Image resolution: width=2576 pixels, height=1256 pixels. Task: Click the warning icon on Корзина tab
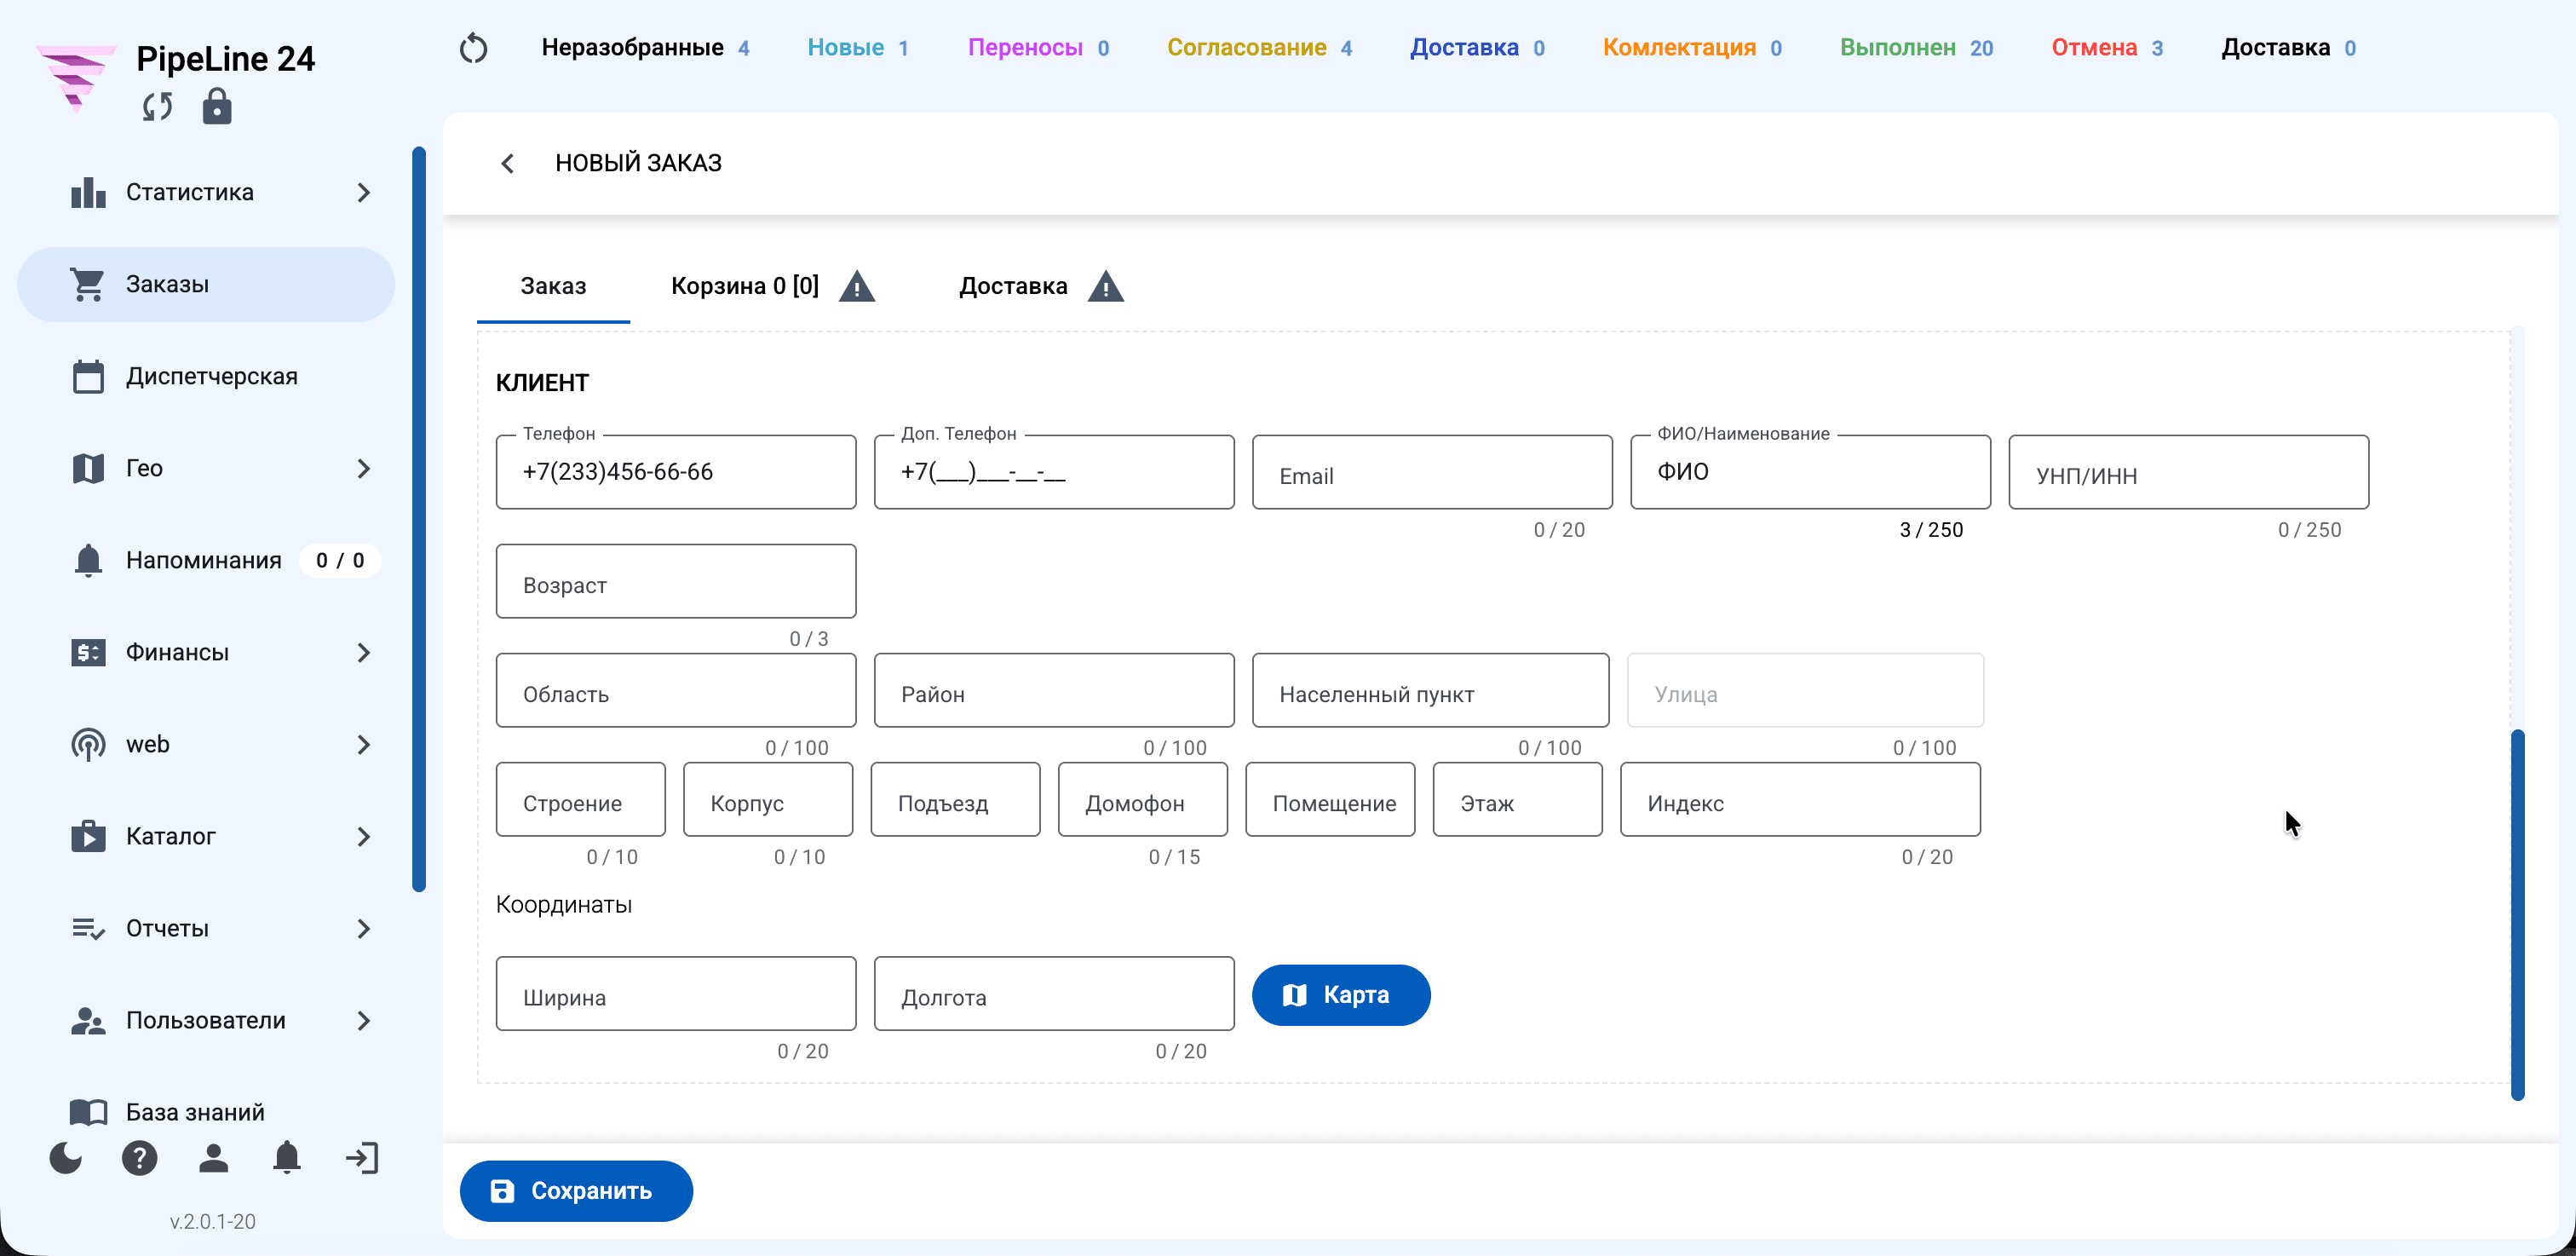[857, 286]
